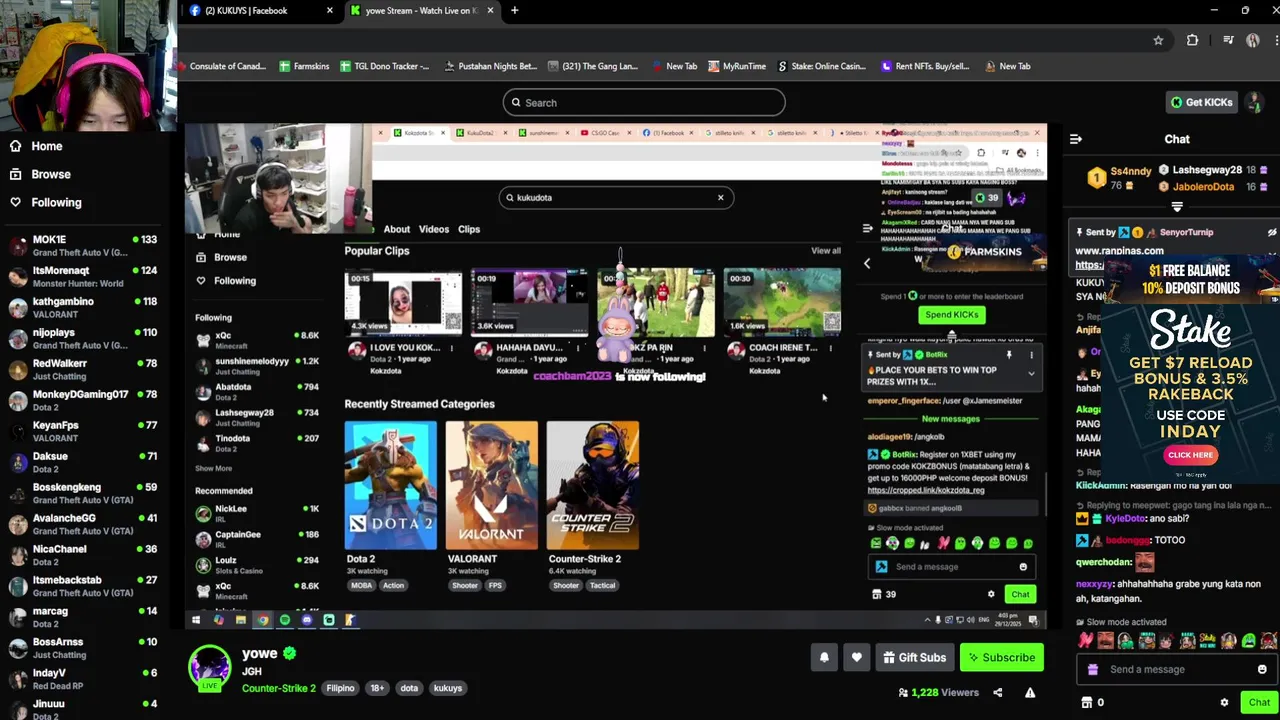This screenshot has height=720, width=1280.
Task: Open Following in the Kick sidebar
Action: click(x=45, y=202)
